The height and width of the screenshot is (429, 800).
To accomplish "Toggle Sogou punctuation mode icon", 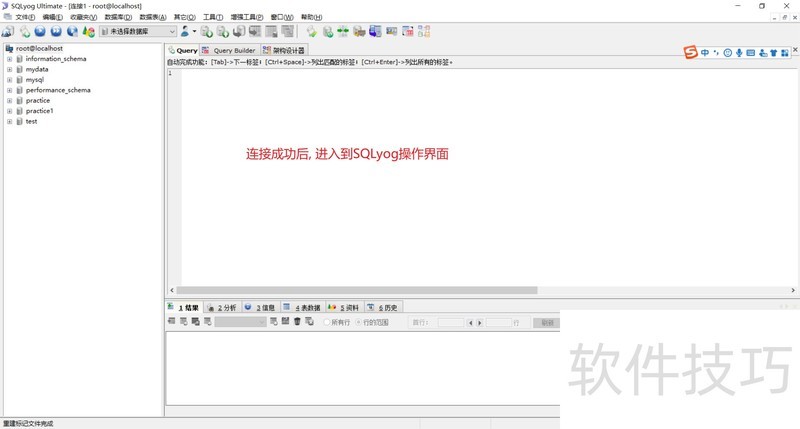I will click(x=716, y=53).
